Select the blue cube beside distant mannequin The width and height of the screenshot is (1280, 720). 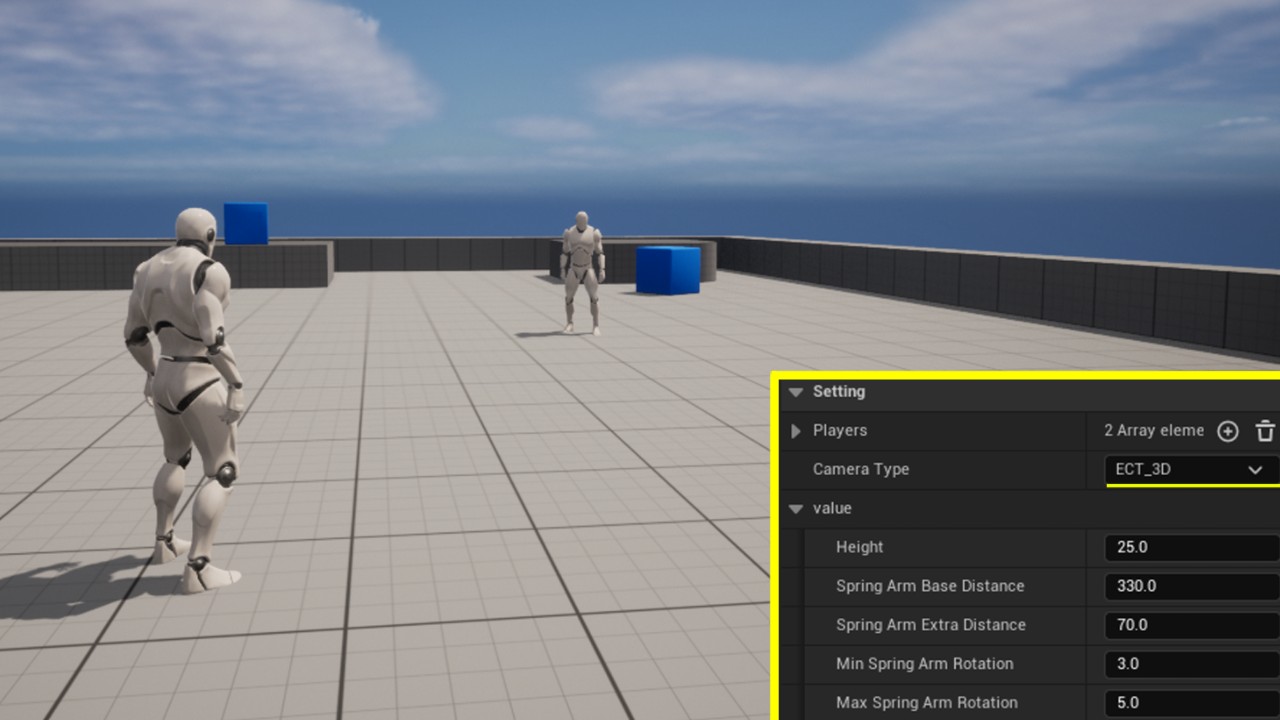point(668,270)
